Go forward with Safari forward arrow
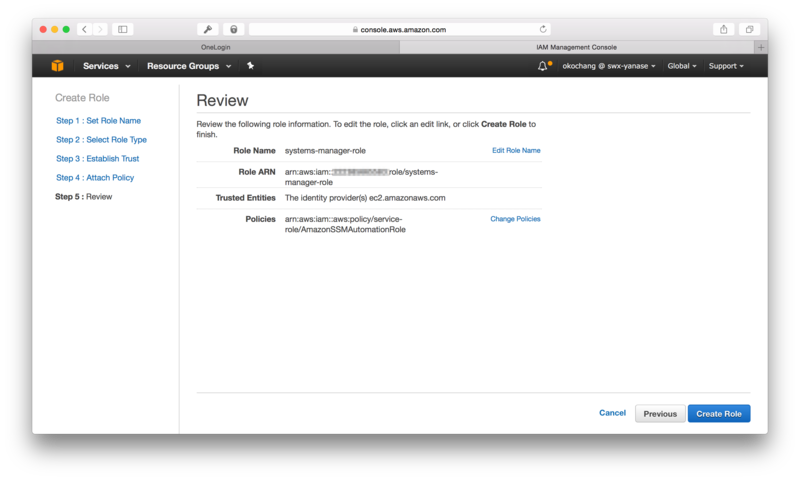The image size is (800, 480). tap(101, 30)
